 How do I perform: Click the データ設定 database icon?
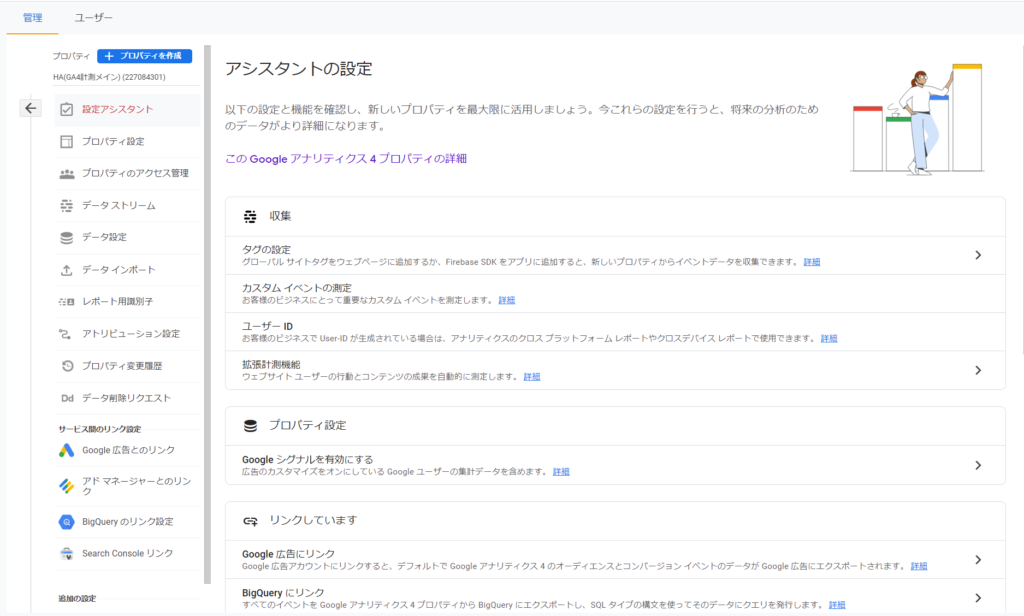(x=67, y=238)
